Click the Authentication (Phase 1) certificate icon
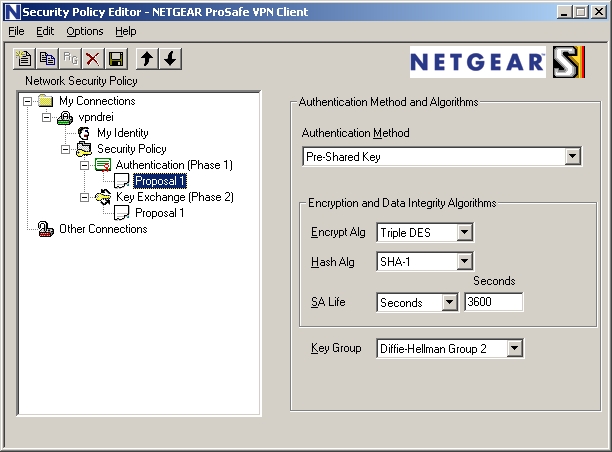The width and height of the screenshot is (612, 452). (103, 165)
